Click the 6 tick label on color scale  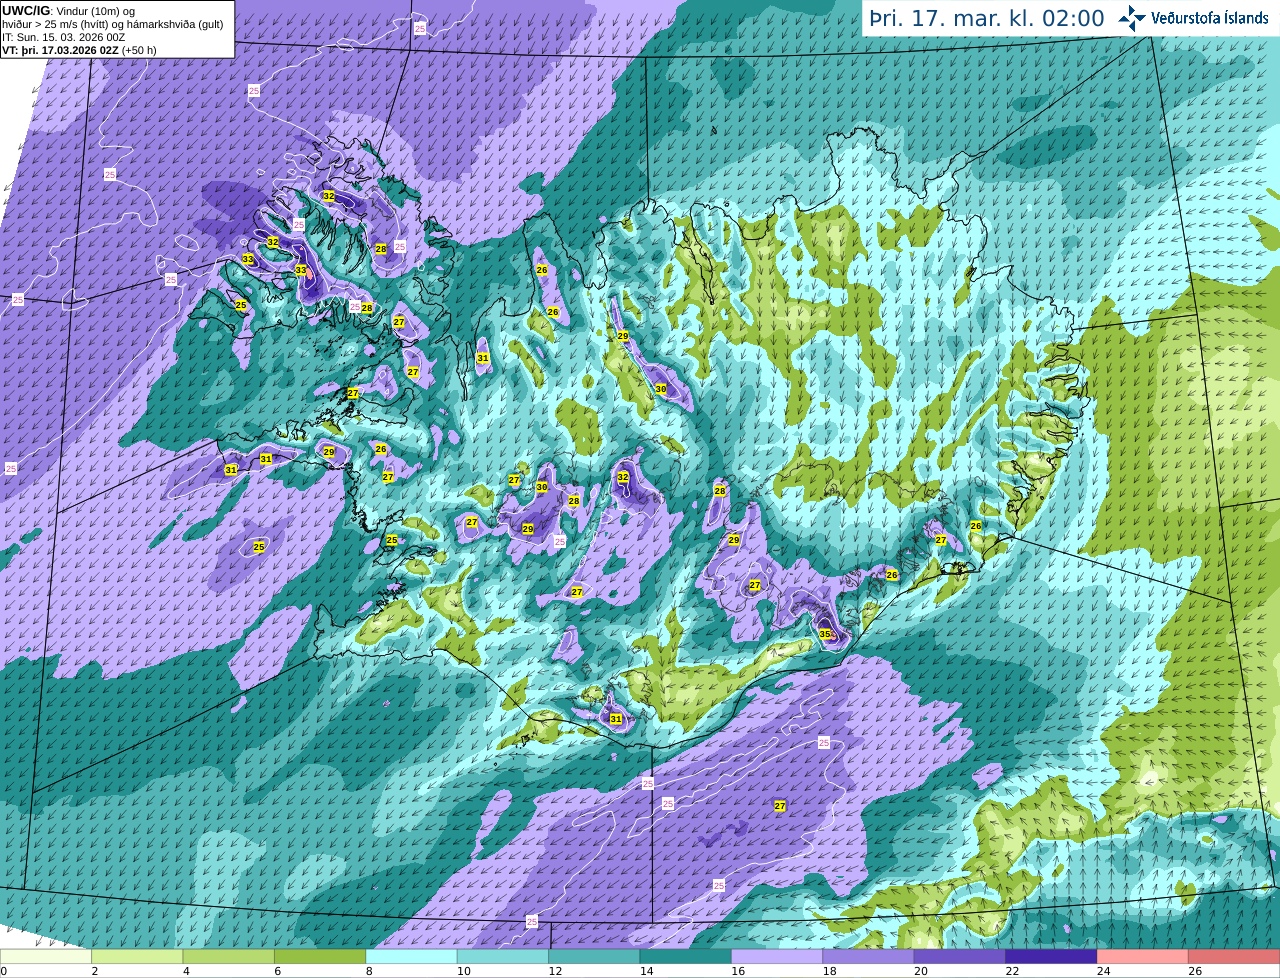pyautogui.click(x=277, y=971)
